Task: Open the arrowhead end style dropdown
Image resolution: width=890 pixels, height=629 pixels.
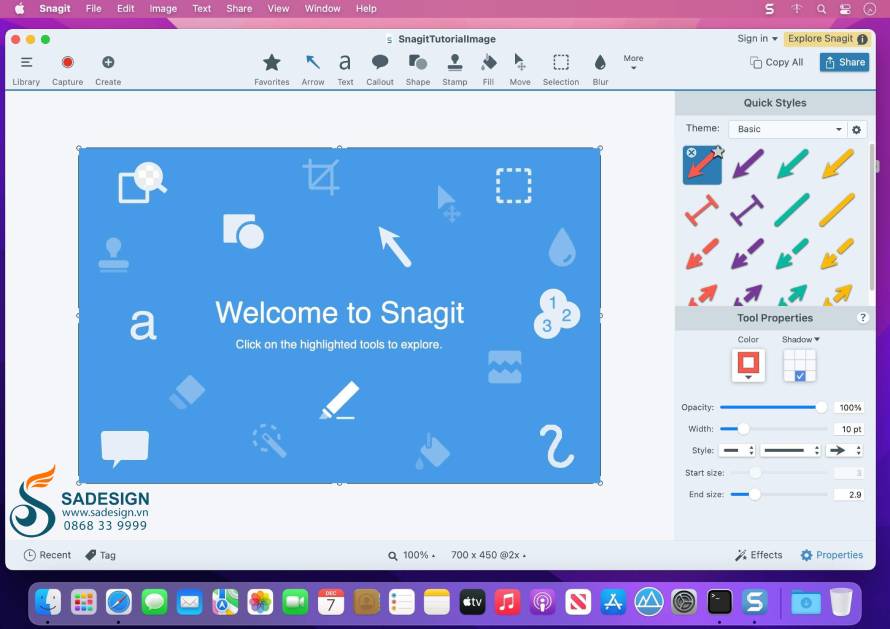Action: coord(845,450)
